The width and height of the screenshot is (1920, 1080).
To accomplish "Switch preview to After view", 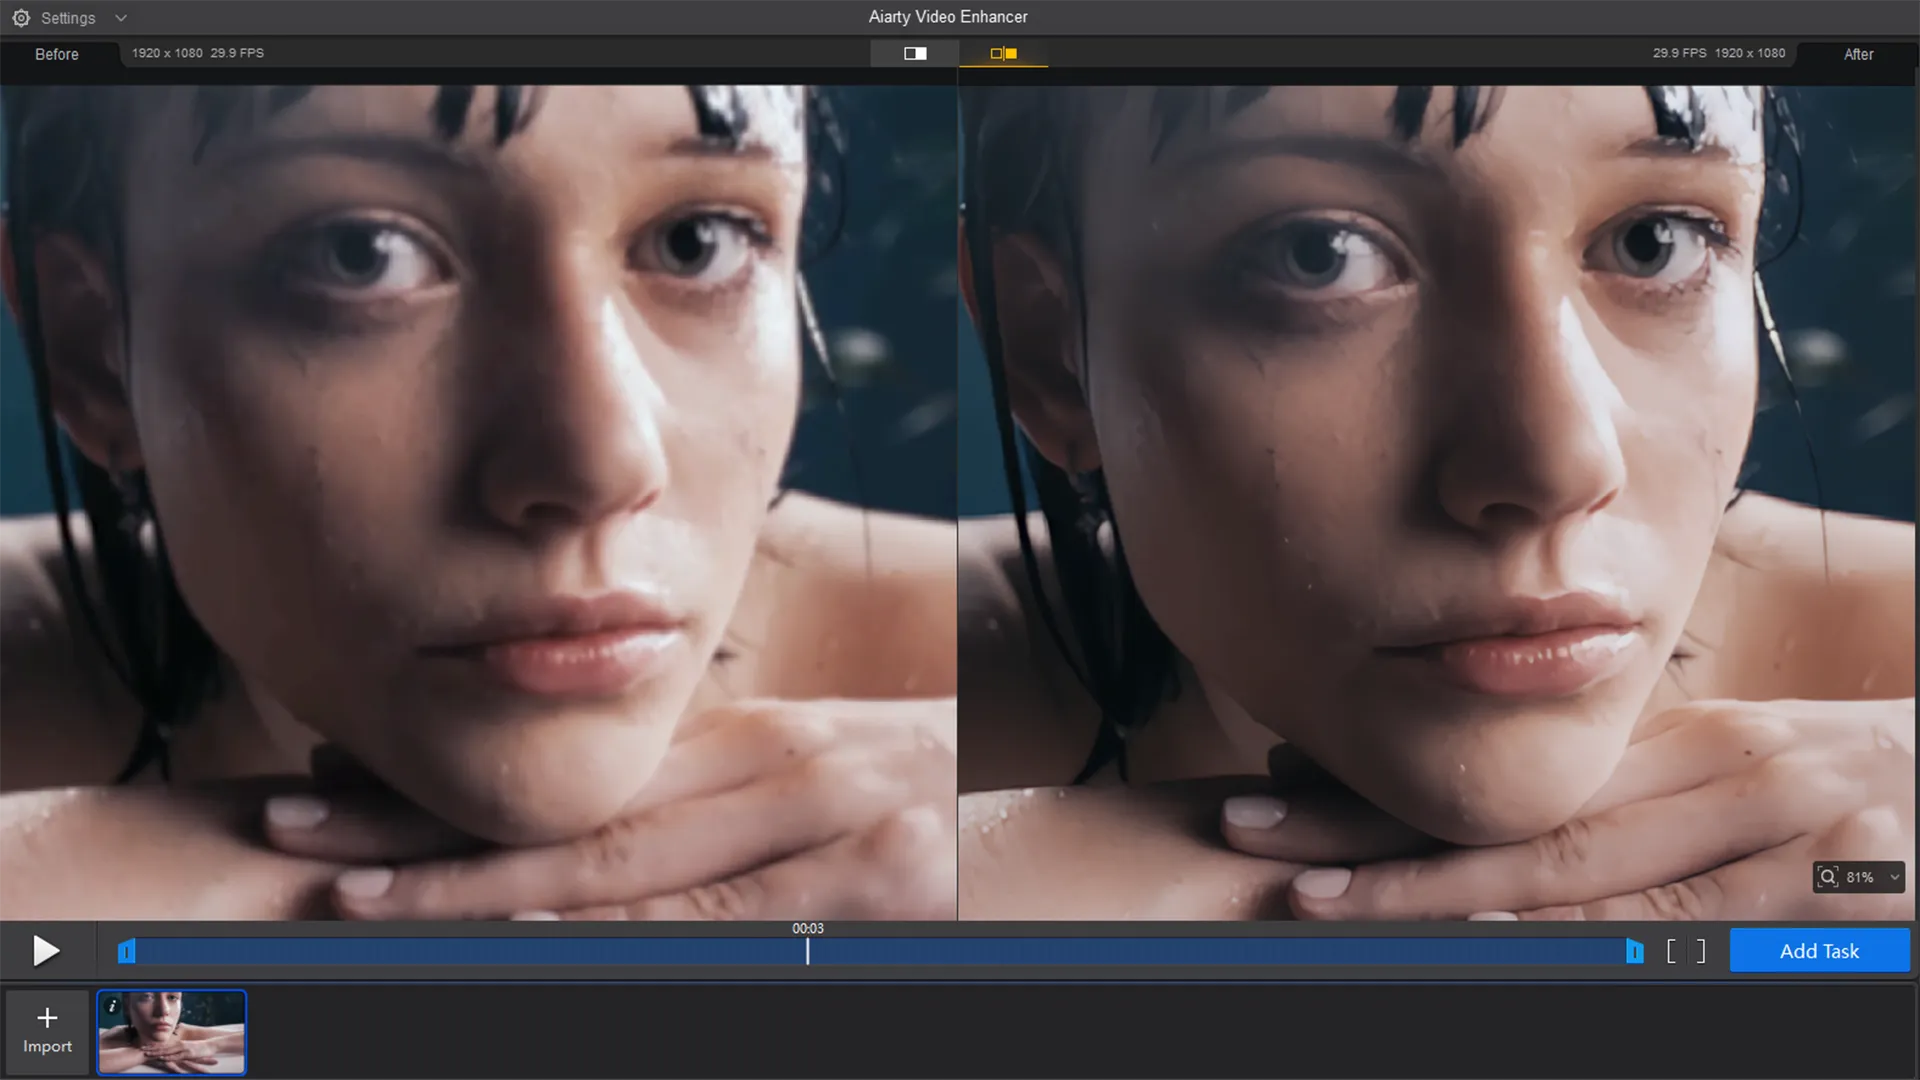I will click(1858, 54).
